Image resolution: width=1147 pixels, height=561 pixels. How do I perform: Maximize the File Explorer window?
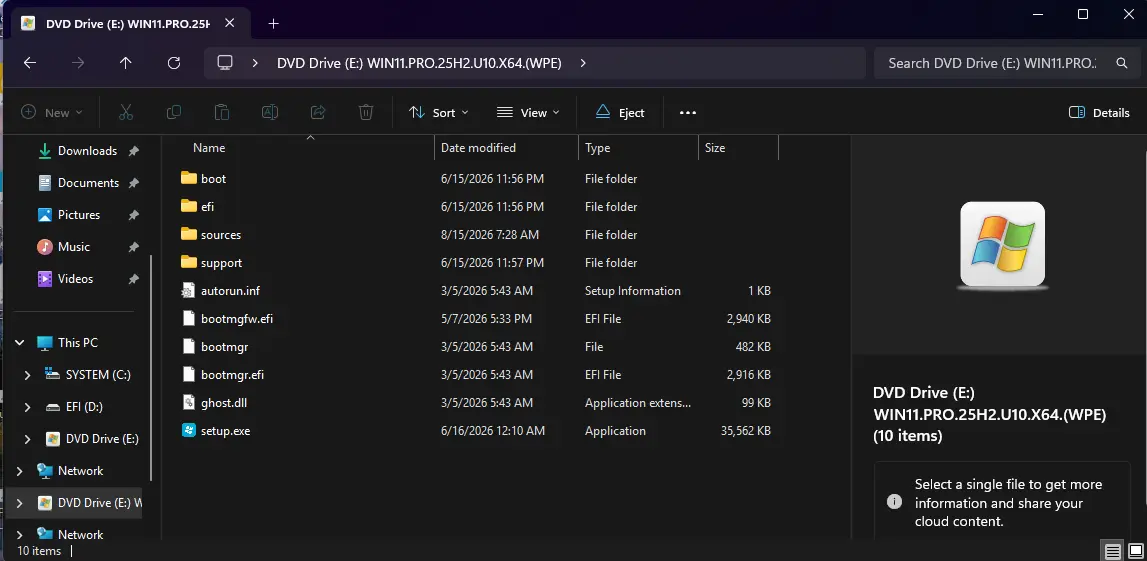click(x=1083, y=14)
